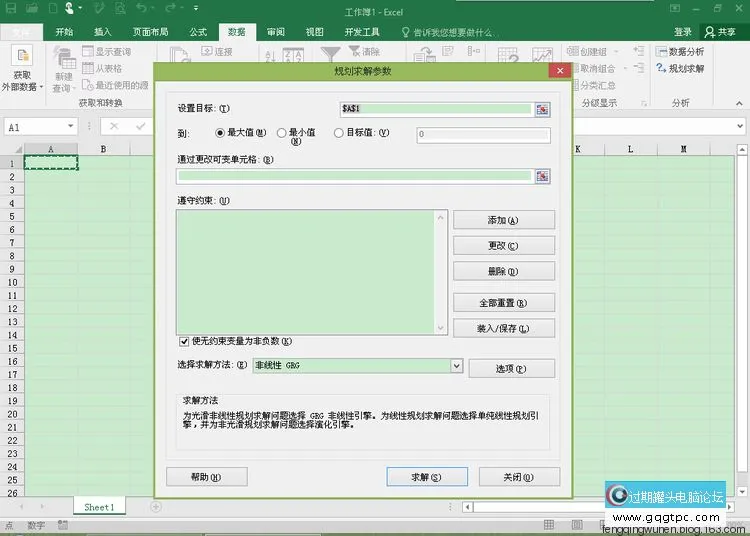
Task: Click the 关闭 button in dialog
Action: [x=519, y=477]
